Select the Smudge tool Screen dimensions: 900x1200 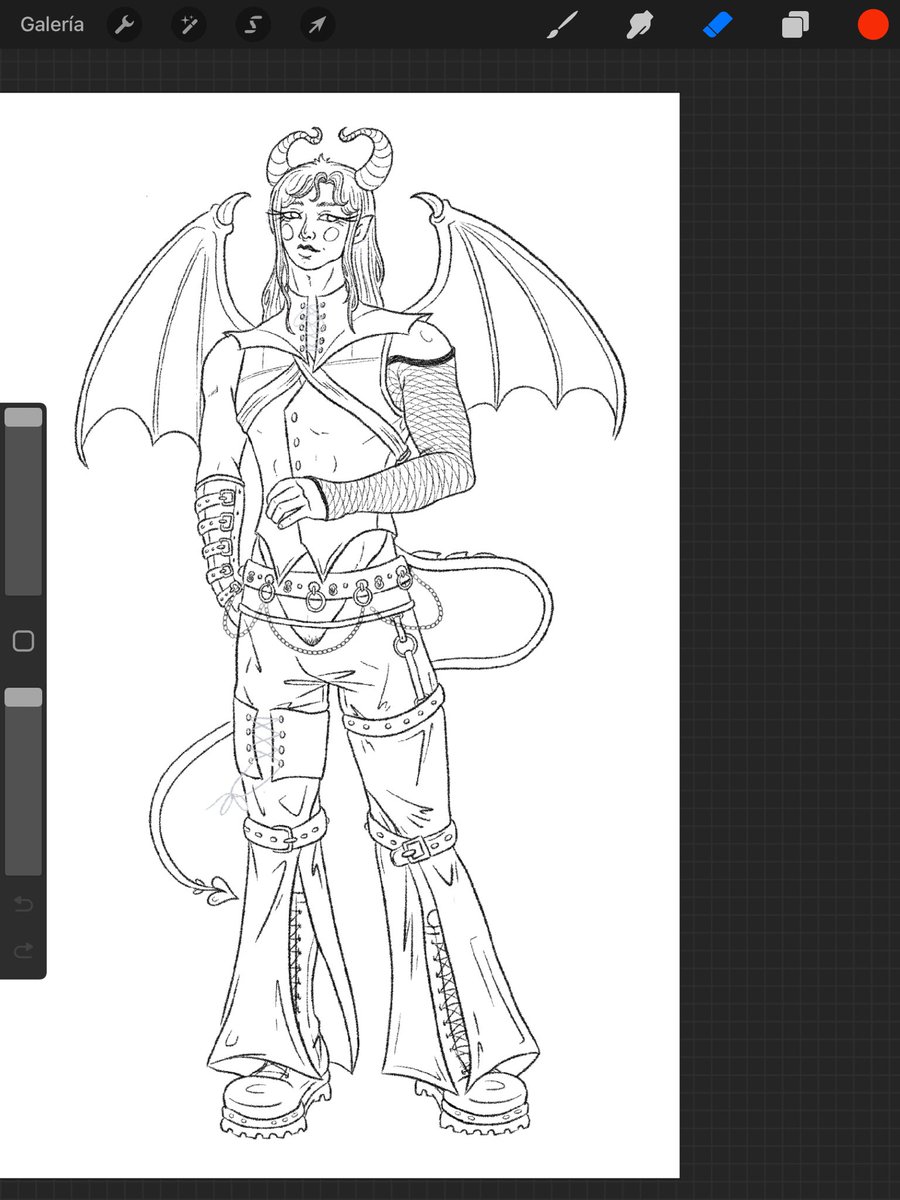(x=640, y=25)
